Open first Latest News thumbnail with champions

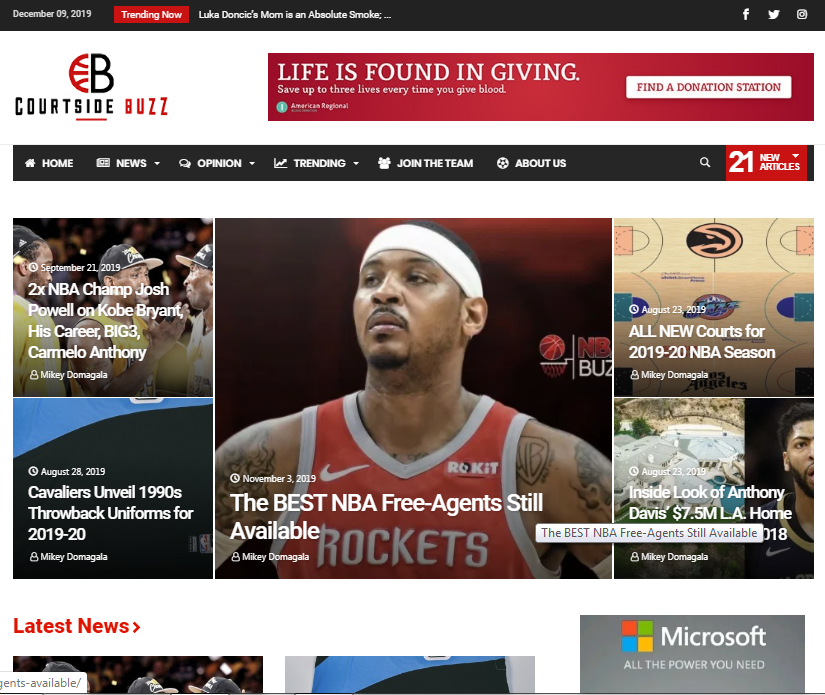138,674
